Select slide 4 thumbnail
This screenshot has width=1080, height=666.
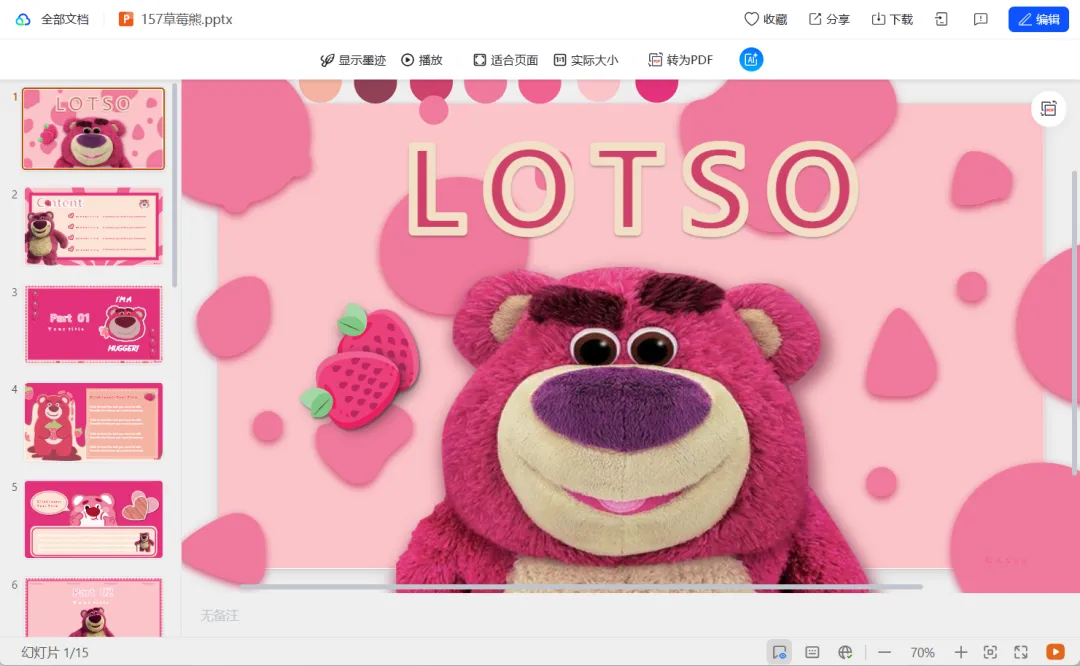coord(94,422)
